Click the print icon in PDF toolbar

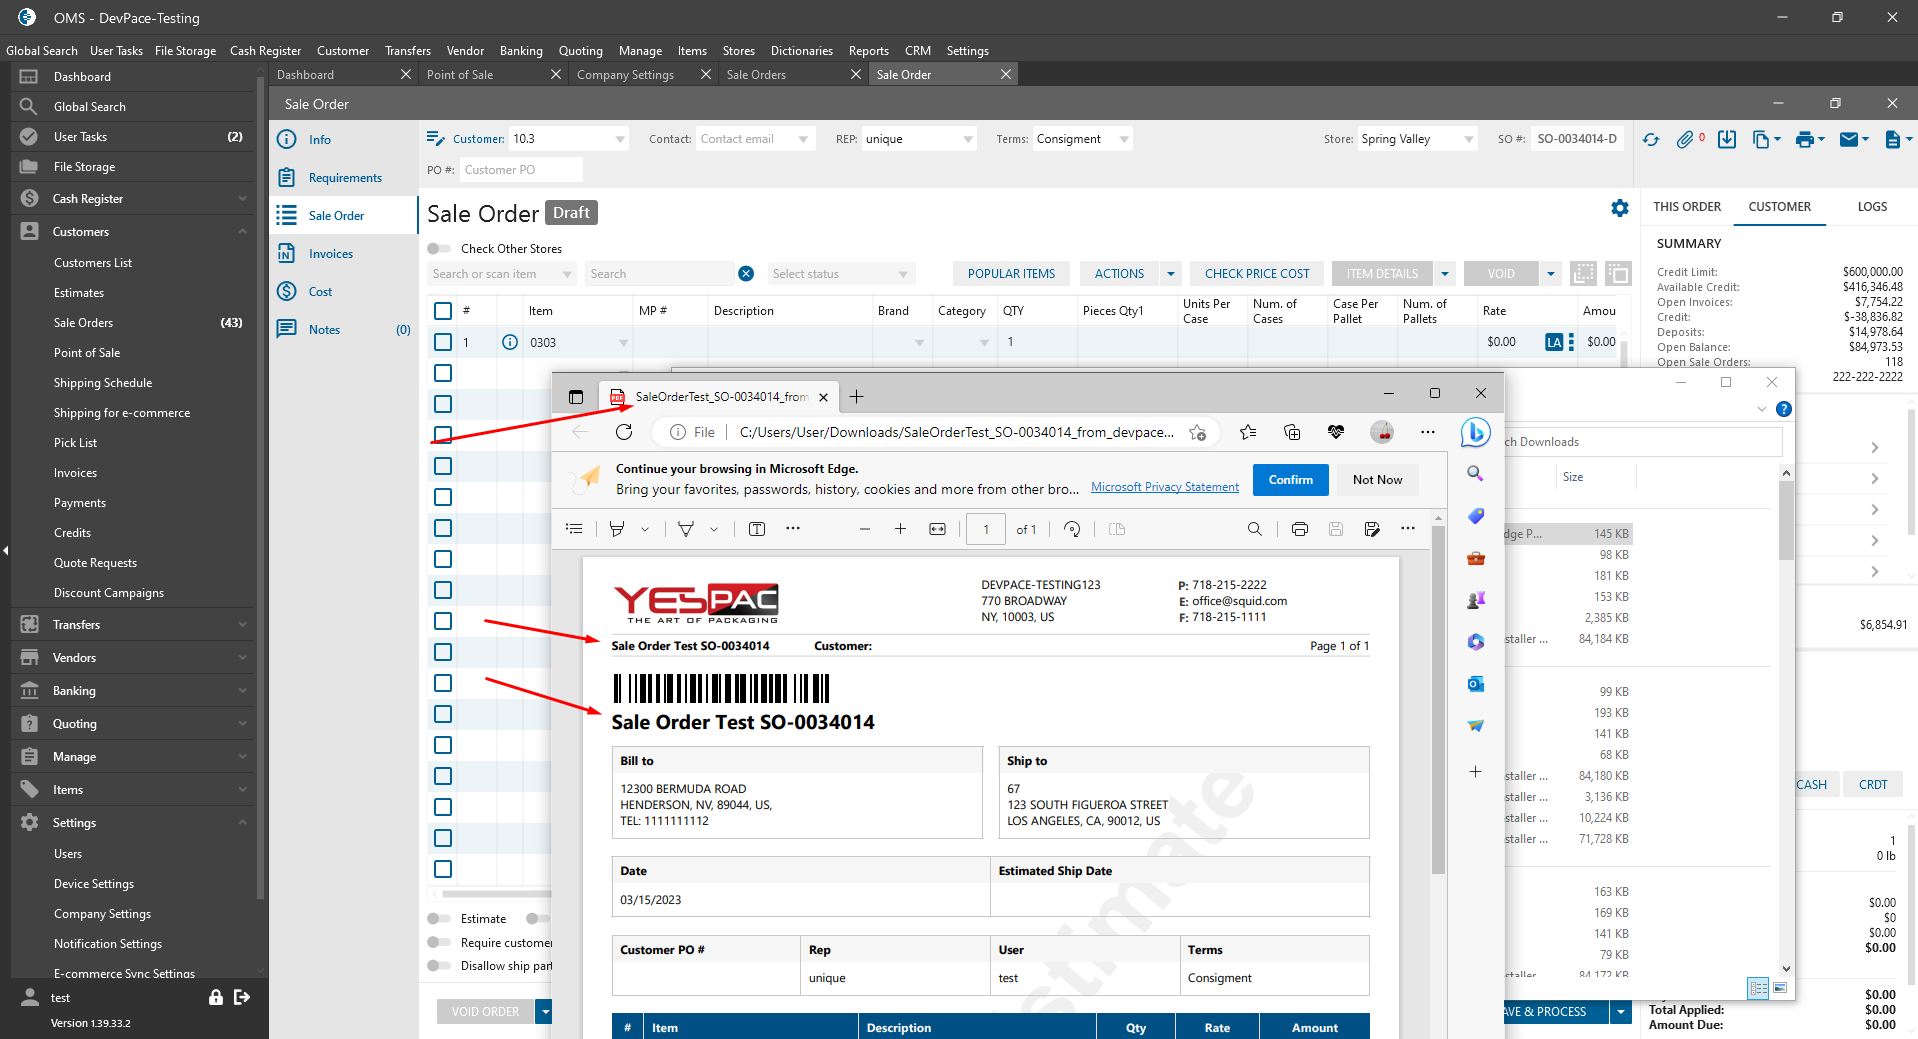tap(1299, 529)
